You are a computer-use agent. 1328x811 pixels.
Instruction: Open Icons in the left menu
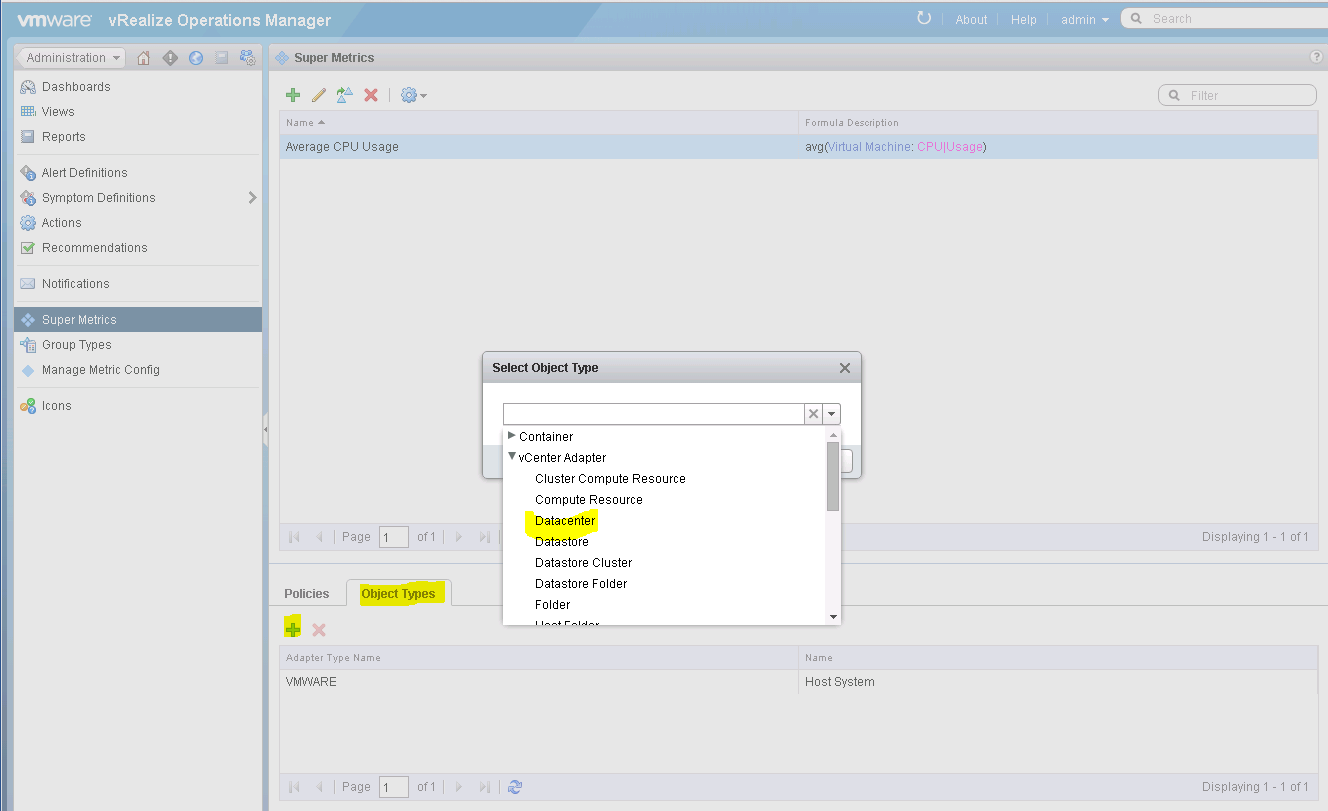click(x=57, y=406)
